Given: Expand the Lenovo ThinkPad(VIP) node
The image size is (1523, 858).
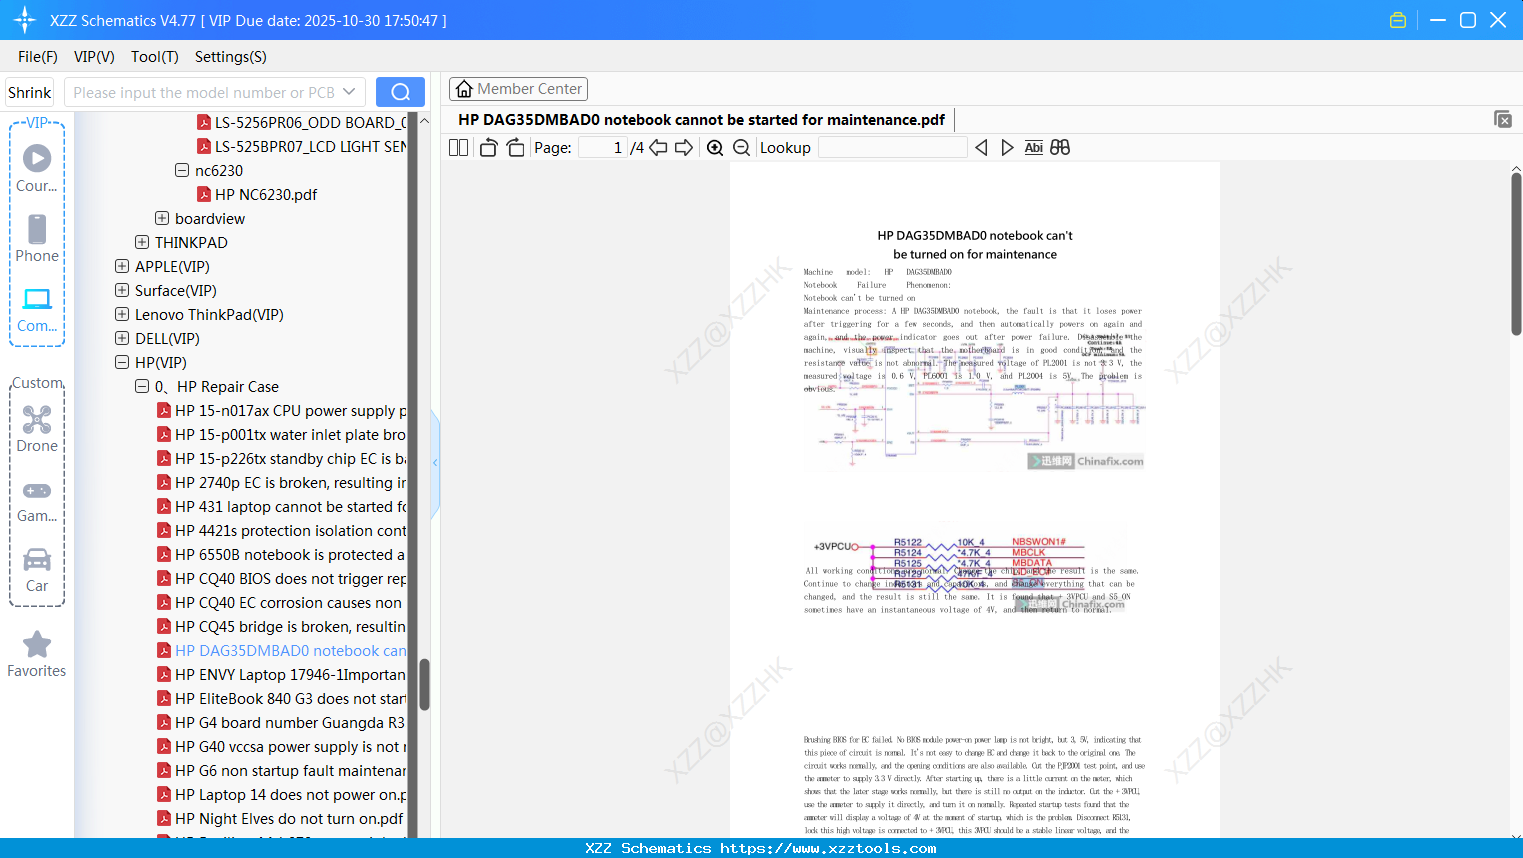Looking at the screenshot, I should pyautogui.click(x=122, y=314).
